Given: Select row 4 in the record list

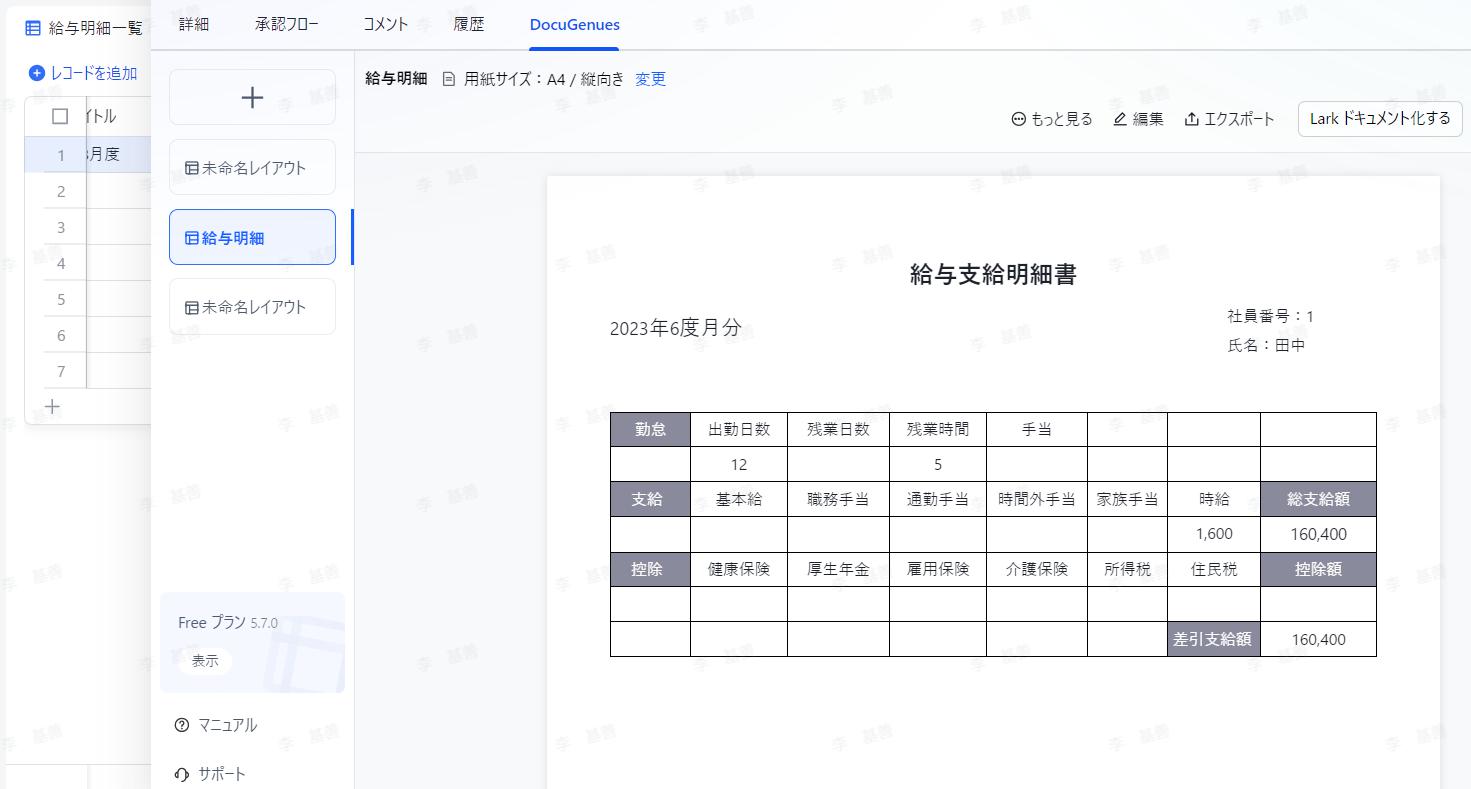Looking at the screenshot, I should [x=87, y=263].
